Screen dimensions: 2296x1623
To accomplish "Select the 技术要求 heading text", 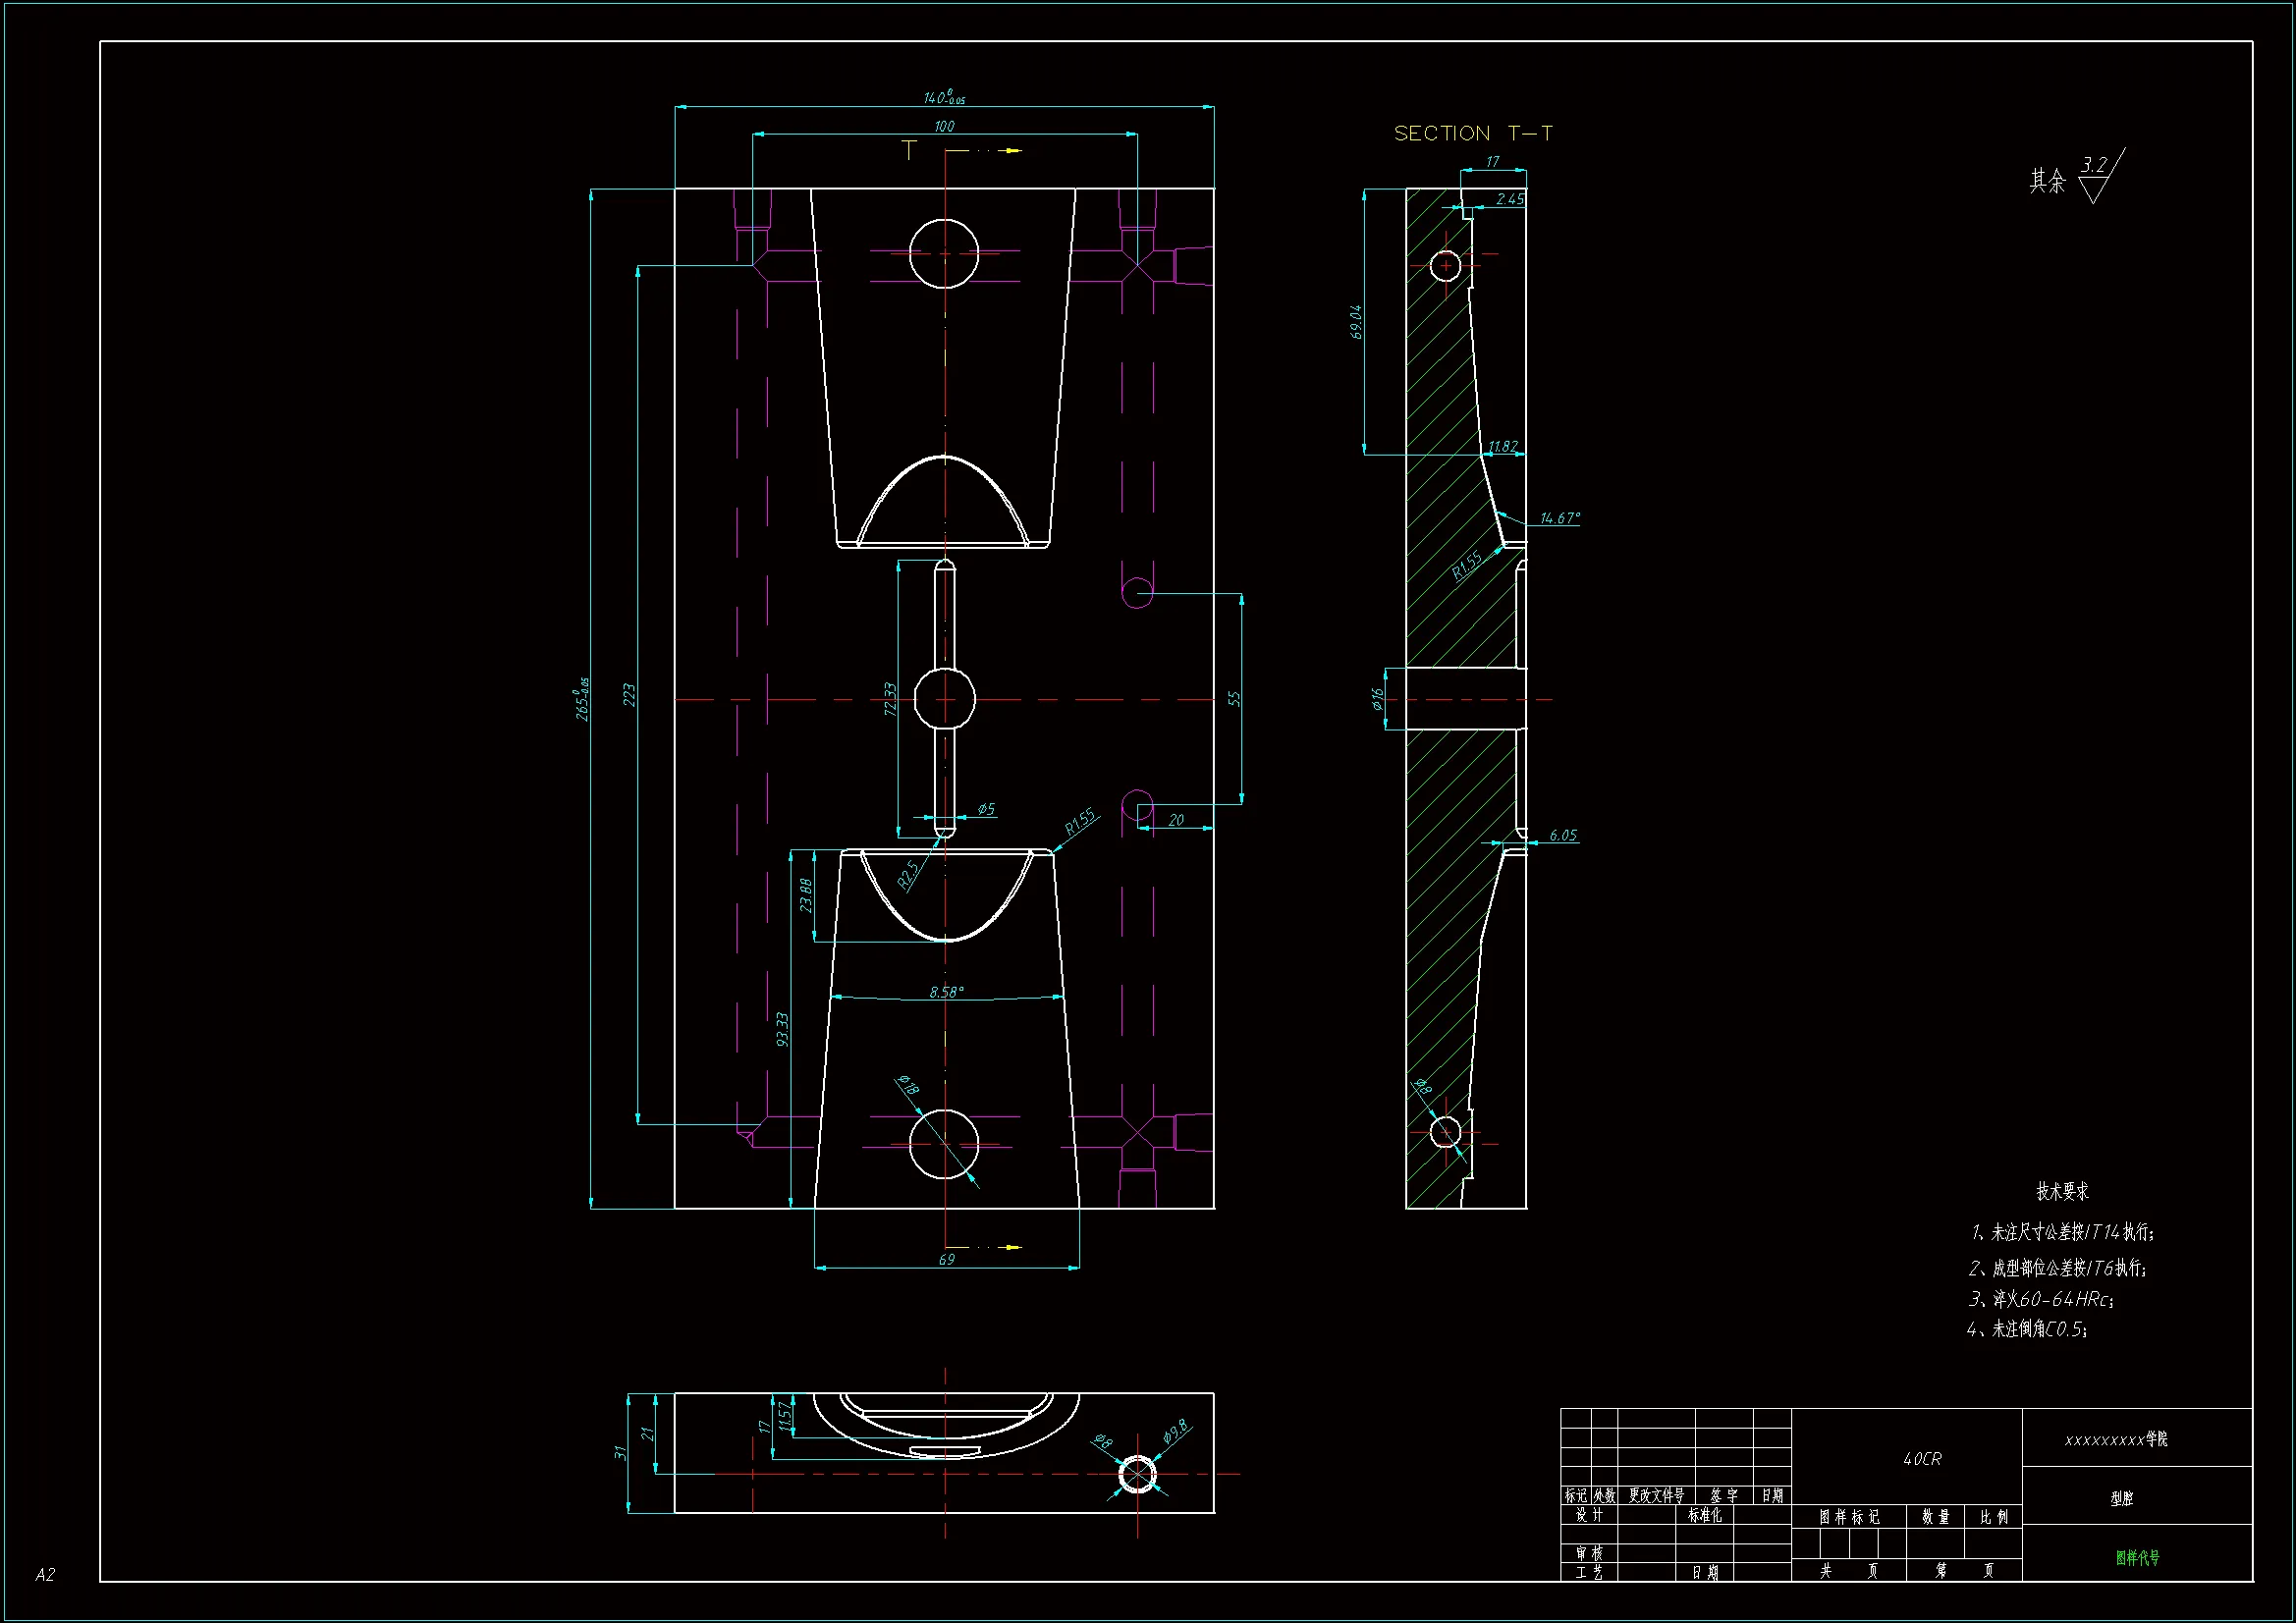I will coord(2062,1191).
